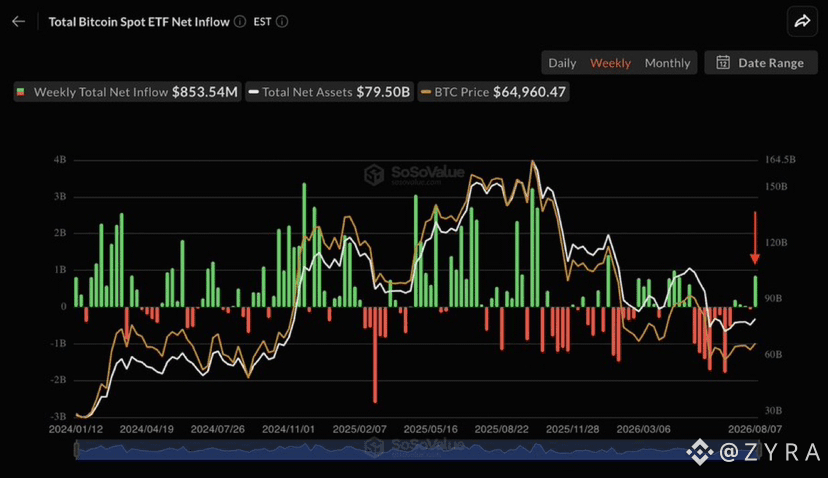Open info icon beside Total Bitcoin Spot ETF title
Screen dimensions: 828x478
tap(240, 22)
